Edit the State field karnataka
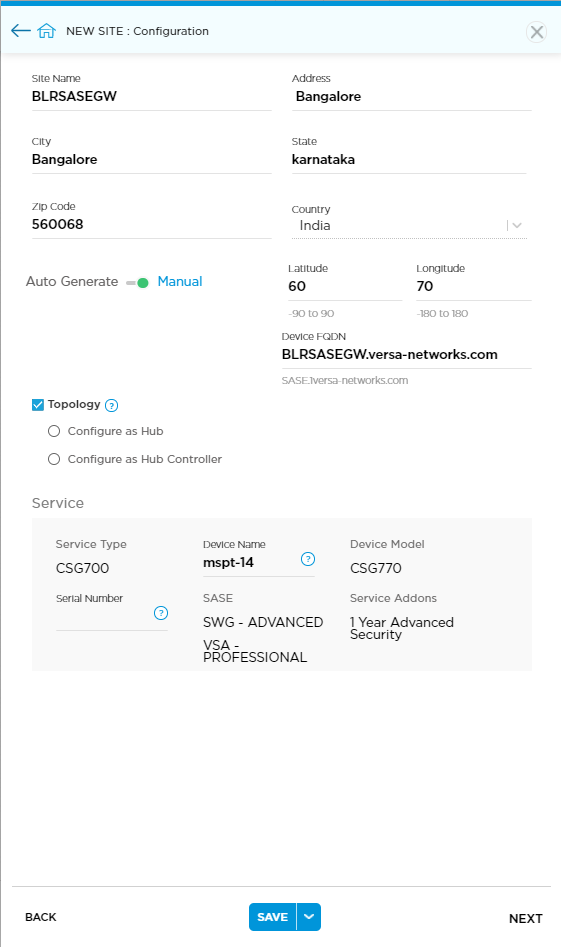Image resolution: width=561 pixels, height=947 pixels. click(x=409, y=159)
